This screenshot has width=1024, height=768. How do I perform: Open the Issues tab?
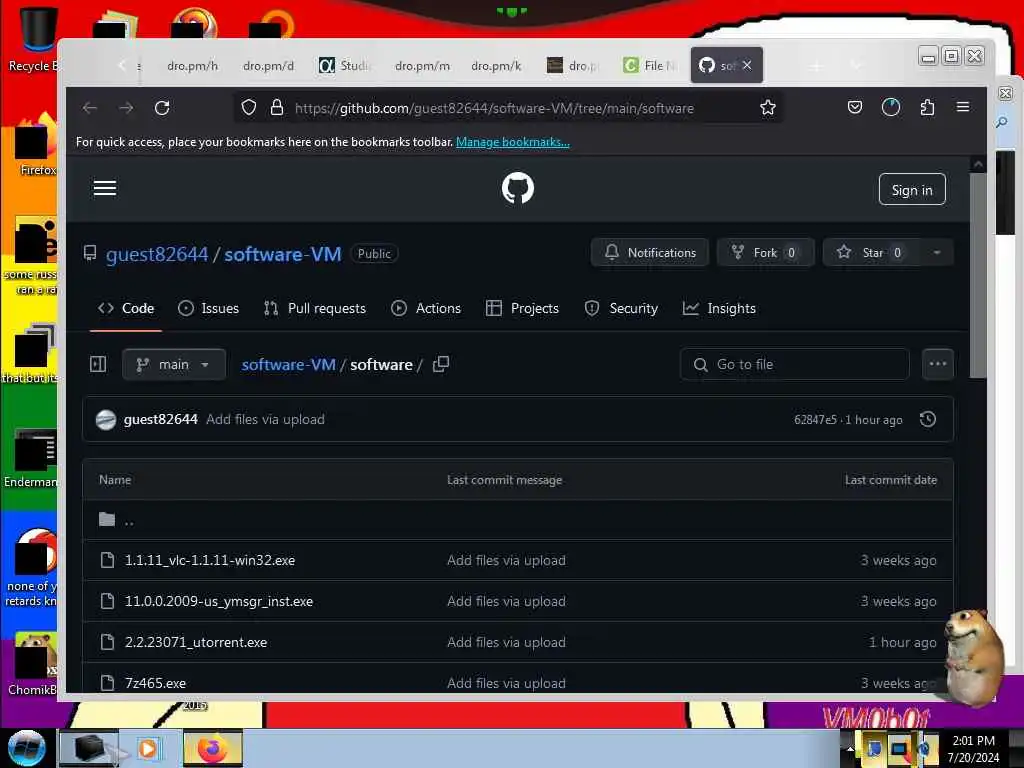[208, 308]
